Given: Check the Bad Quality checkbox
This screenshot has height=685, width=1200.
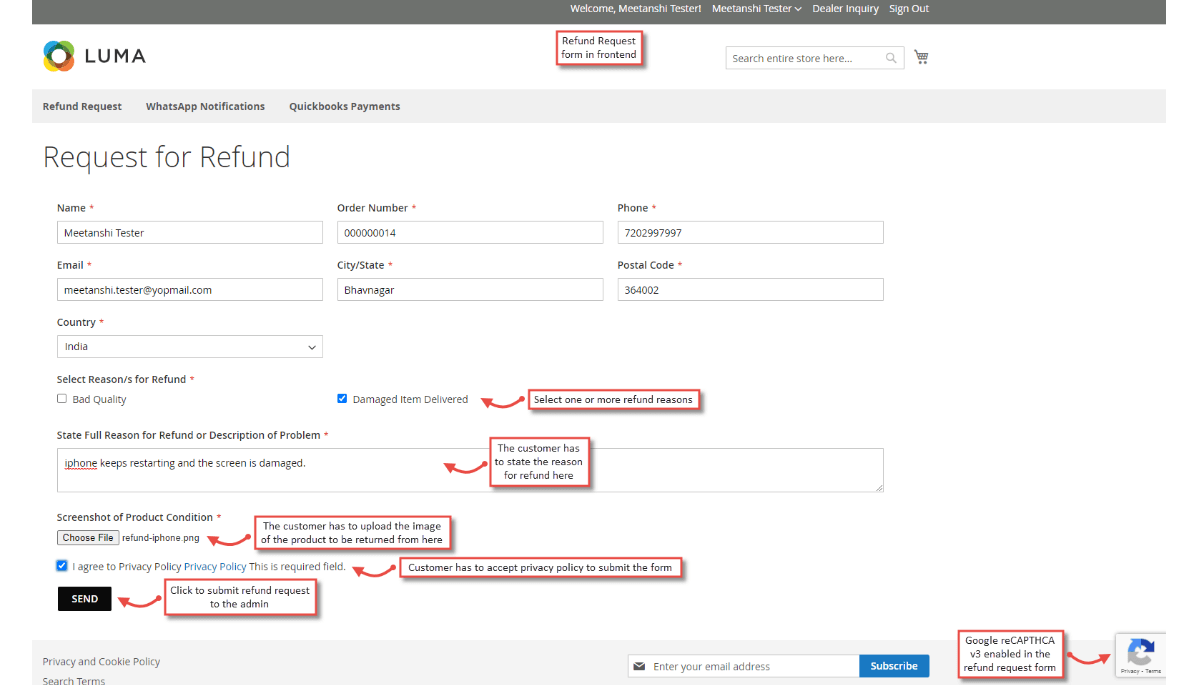Looking at the screenshot, I should pos(63,399).
